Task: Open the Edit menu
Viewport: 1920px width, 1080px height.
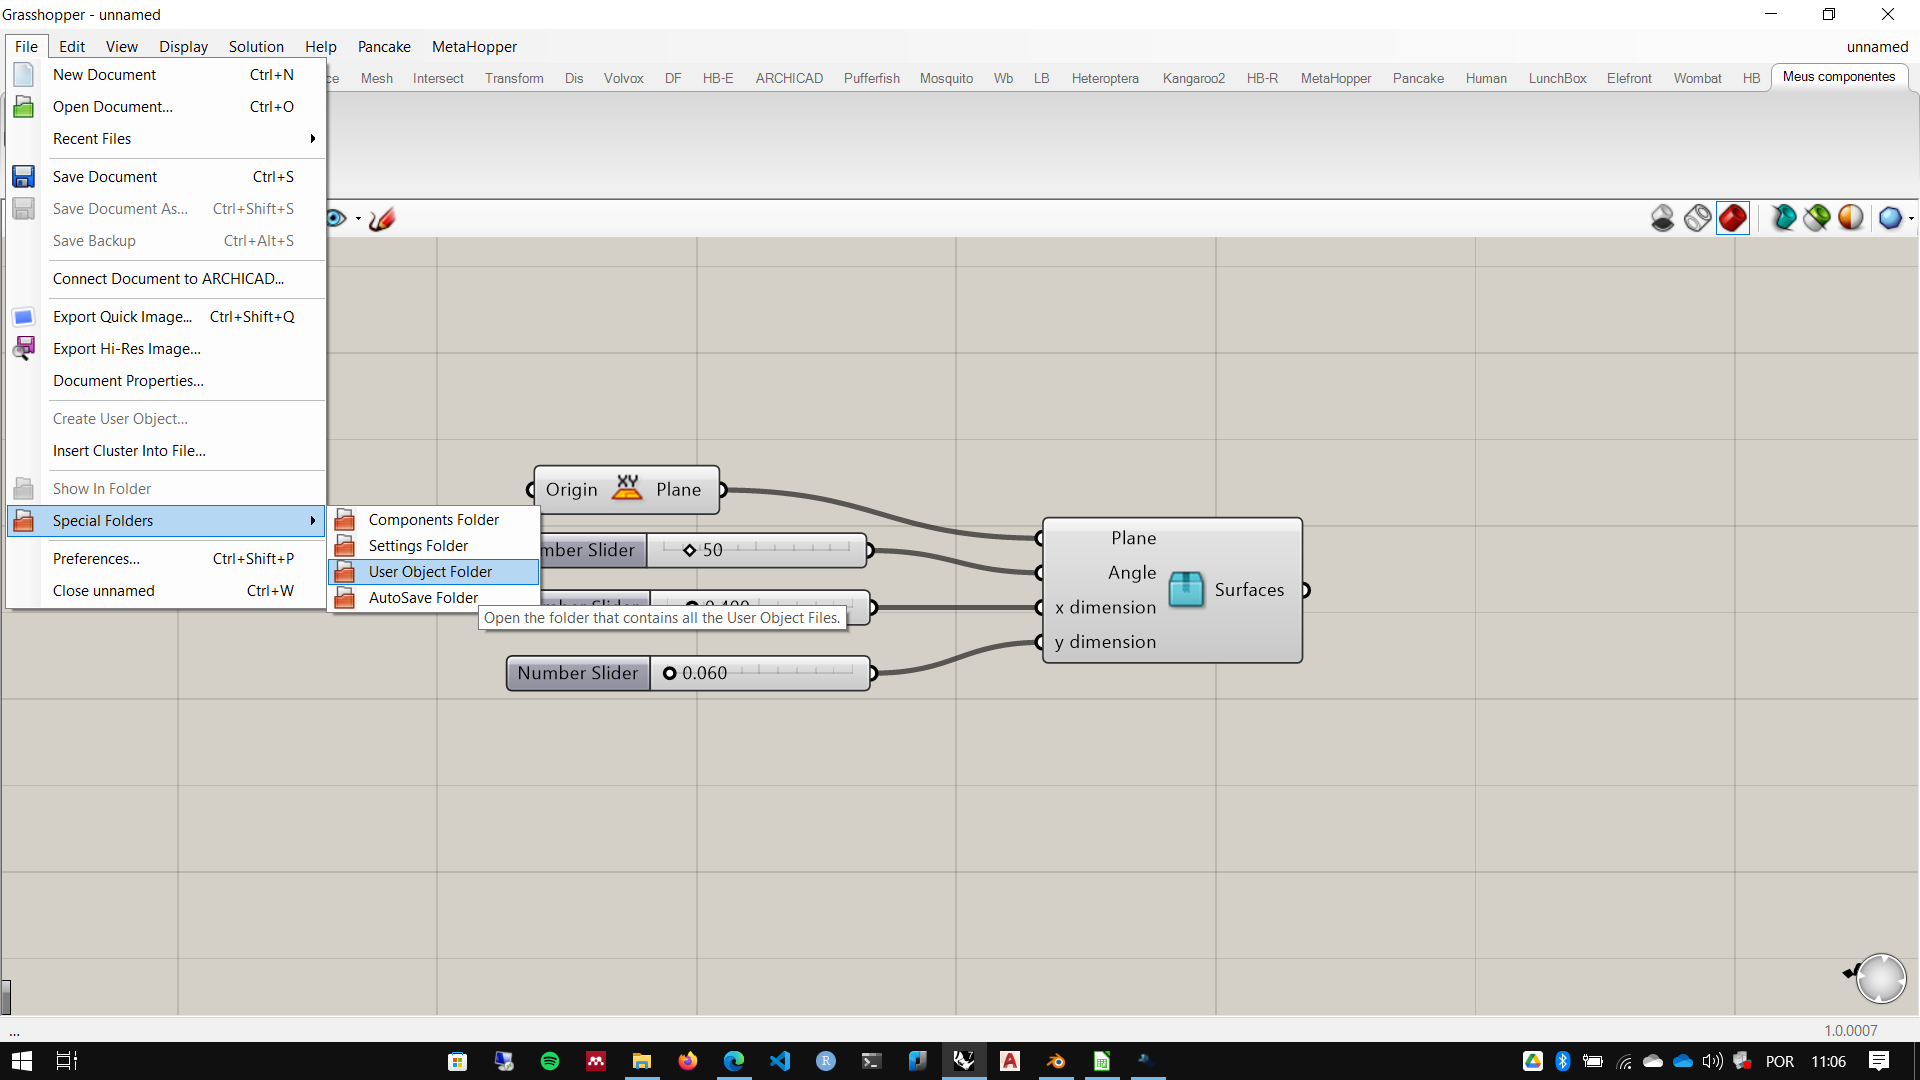Action: coord(72,47)
